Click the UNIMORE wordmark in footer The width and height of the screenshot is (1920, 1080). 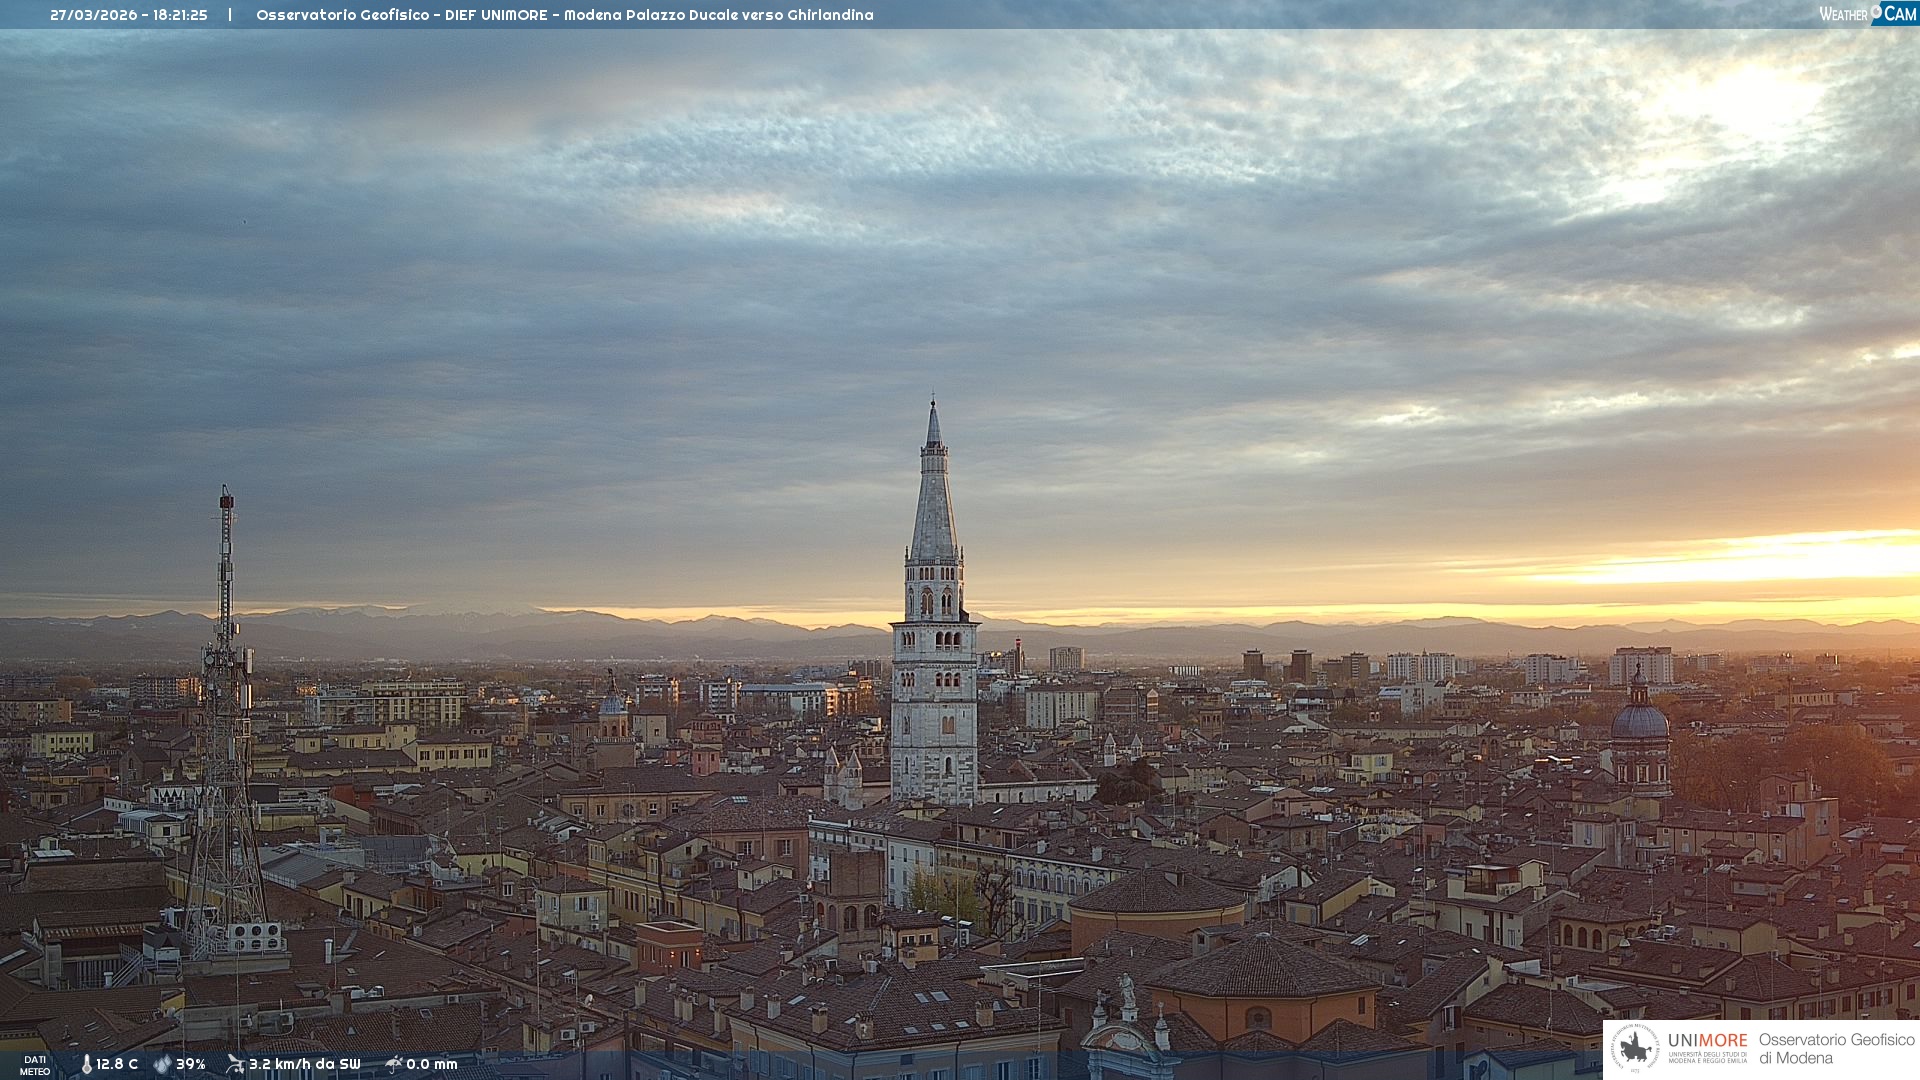pyautogui.click(x=1707, y=1041)
